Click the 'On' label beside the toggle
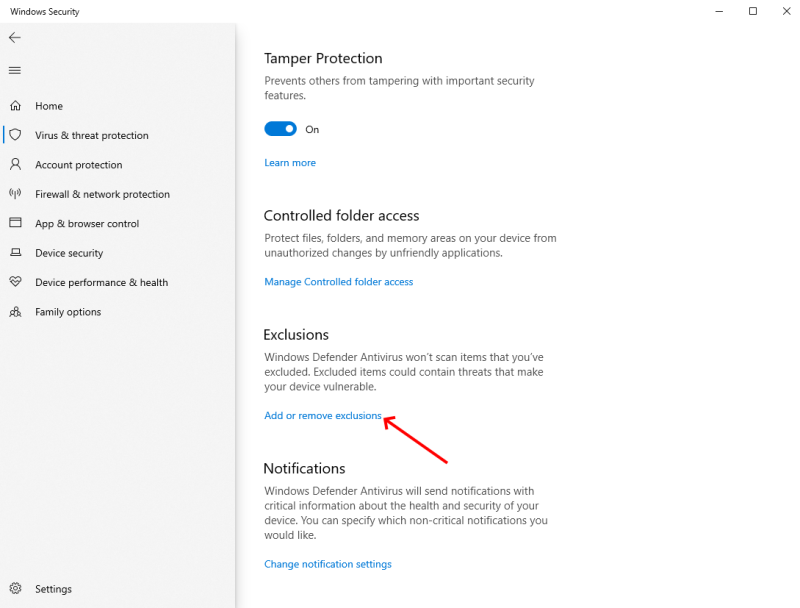 coord(312,130)
